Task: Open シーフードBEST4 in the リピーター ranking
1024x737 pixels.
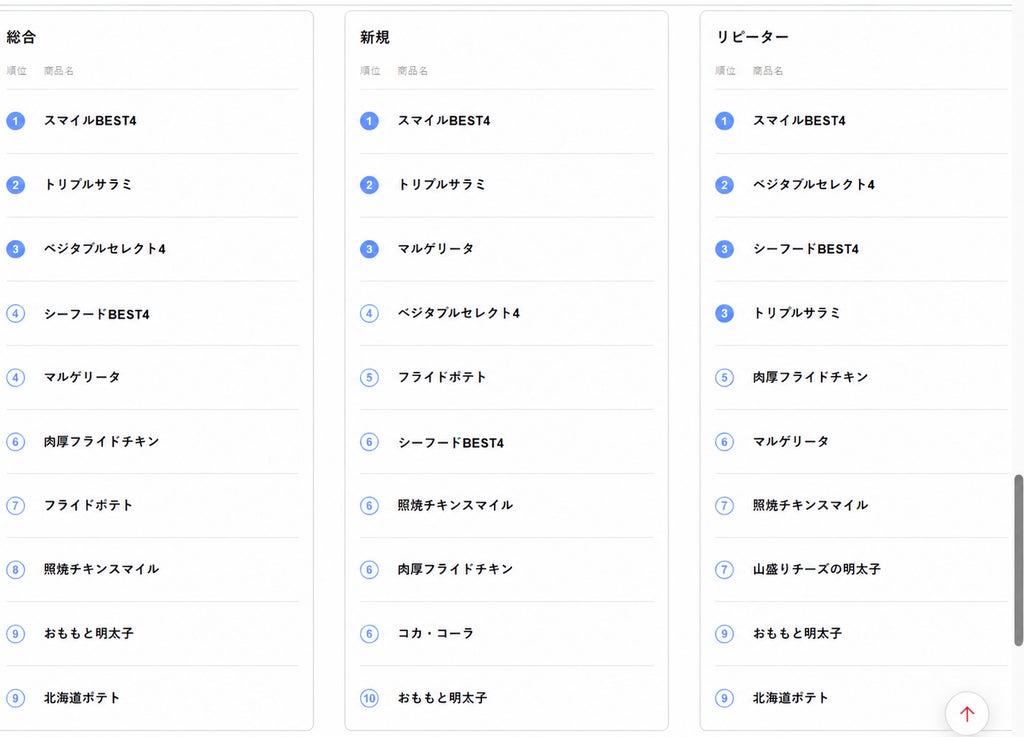Action: [x=805, y=249]
